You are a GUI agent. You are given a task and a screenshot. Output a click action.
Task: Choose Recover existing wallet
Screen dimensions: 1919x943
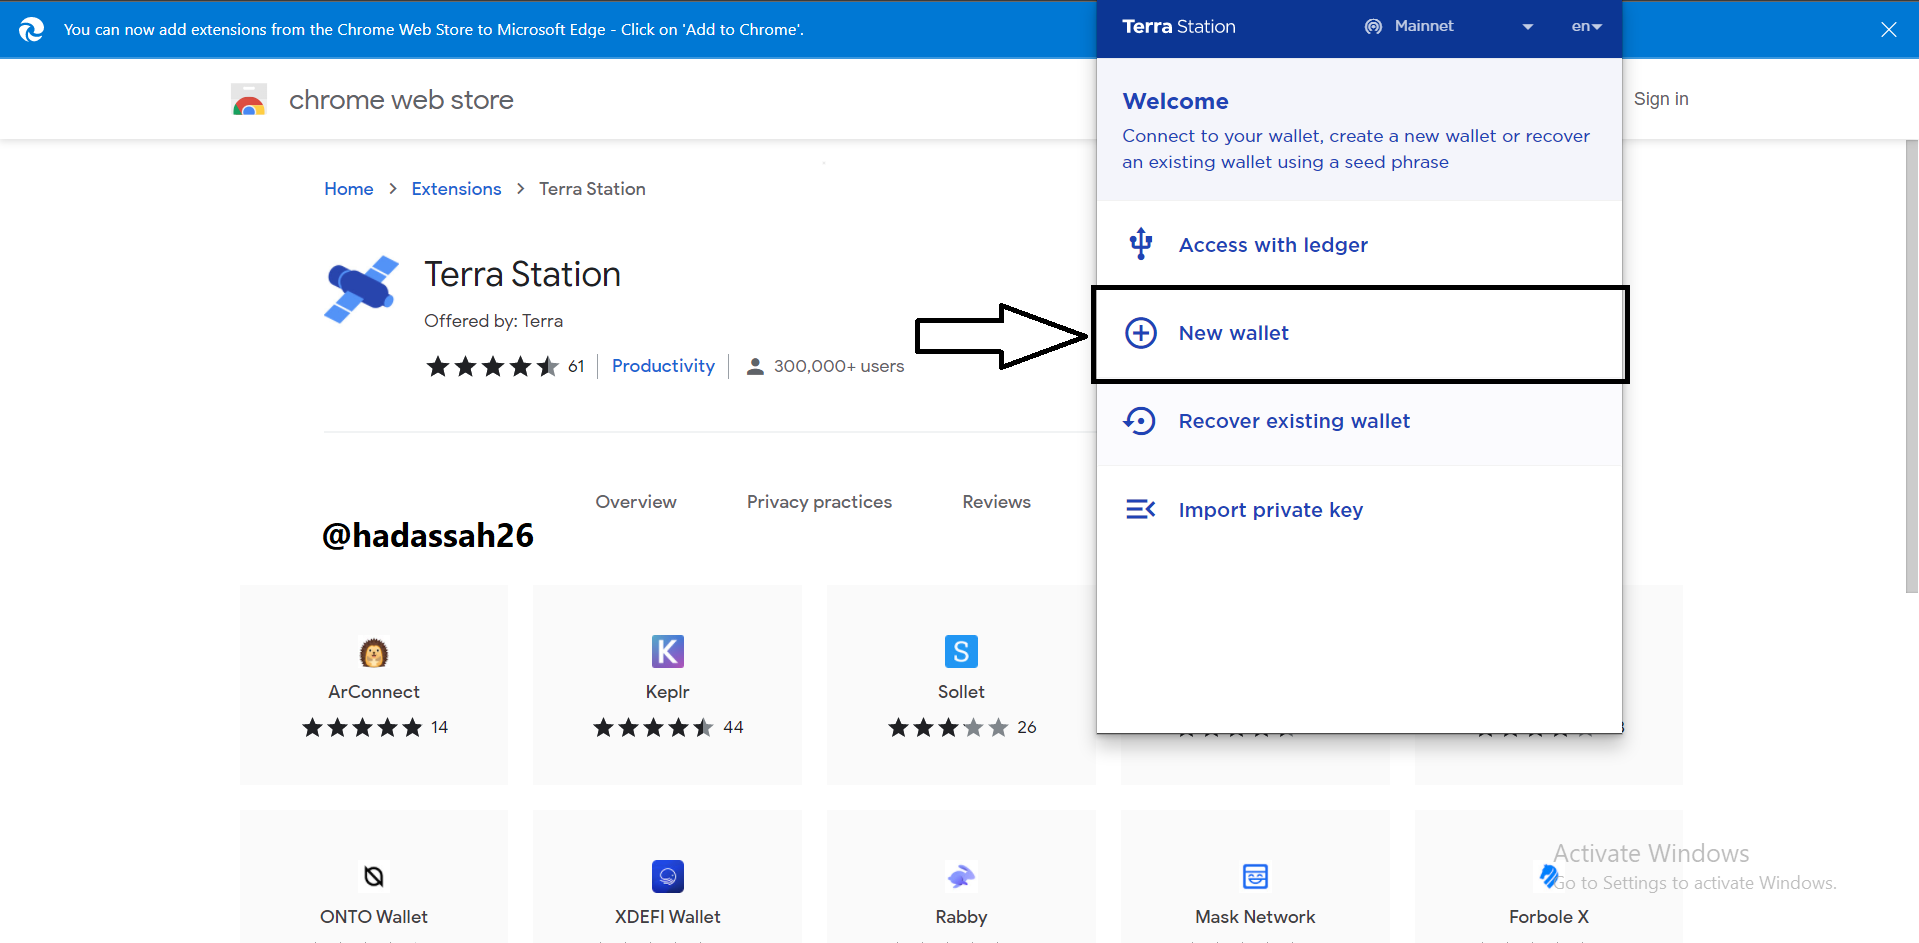[1359, 422]
